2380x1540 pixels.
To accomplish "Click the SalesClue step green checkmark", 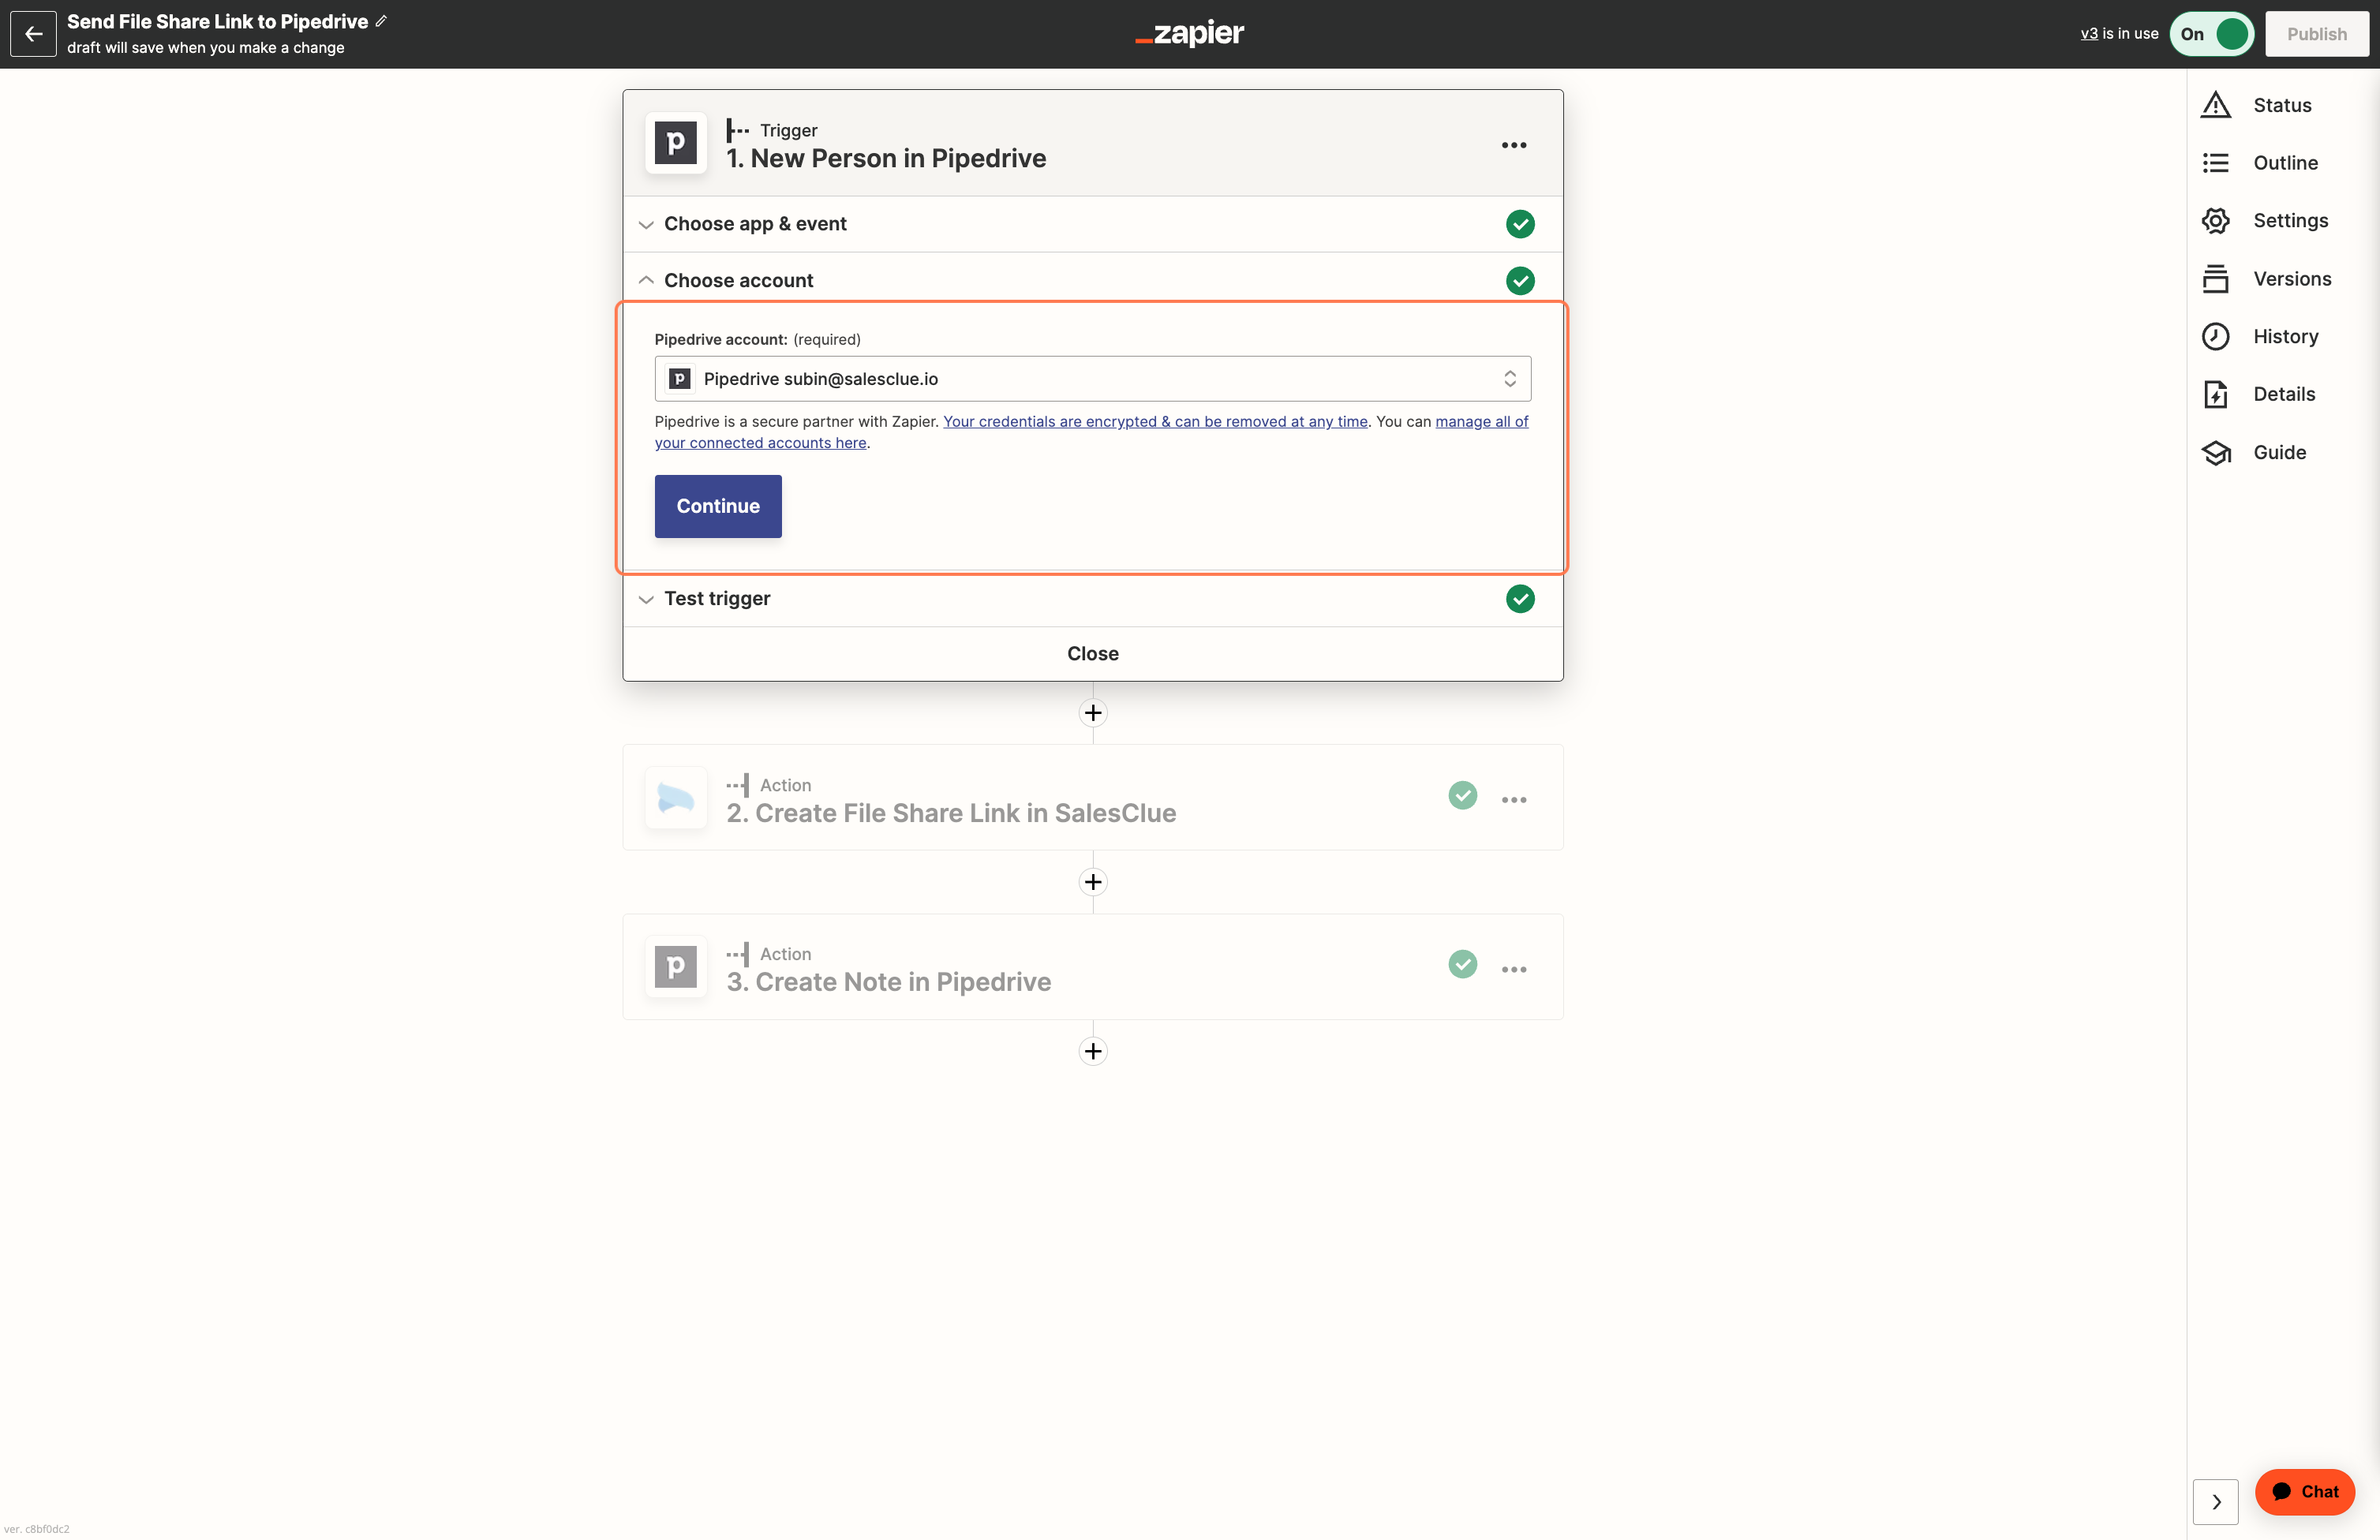I will [1462, 796].
